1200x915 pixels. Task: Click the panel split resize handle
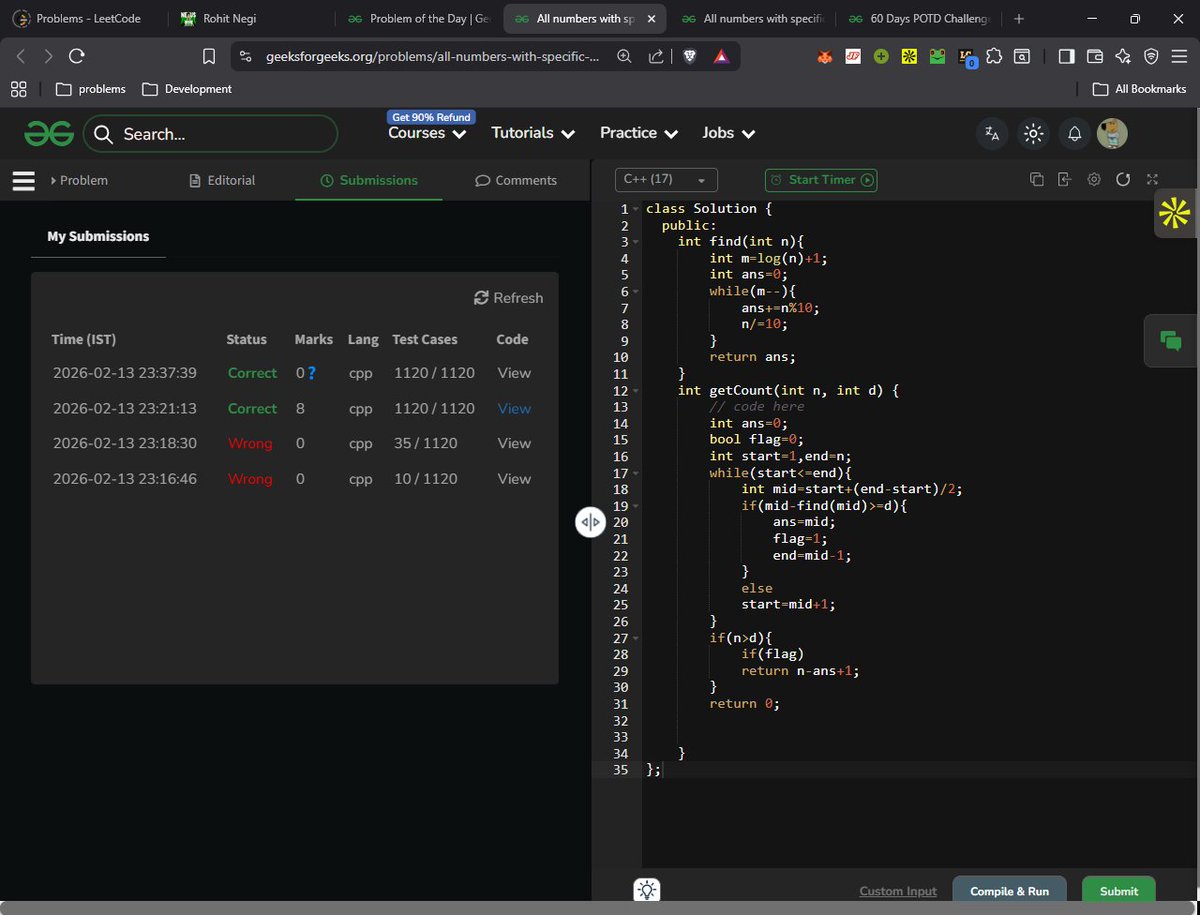pos(590,522)
